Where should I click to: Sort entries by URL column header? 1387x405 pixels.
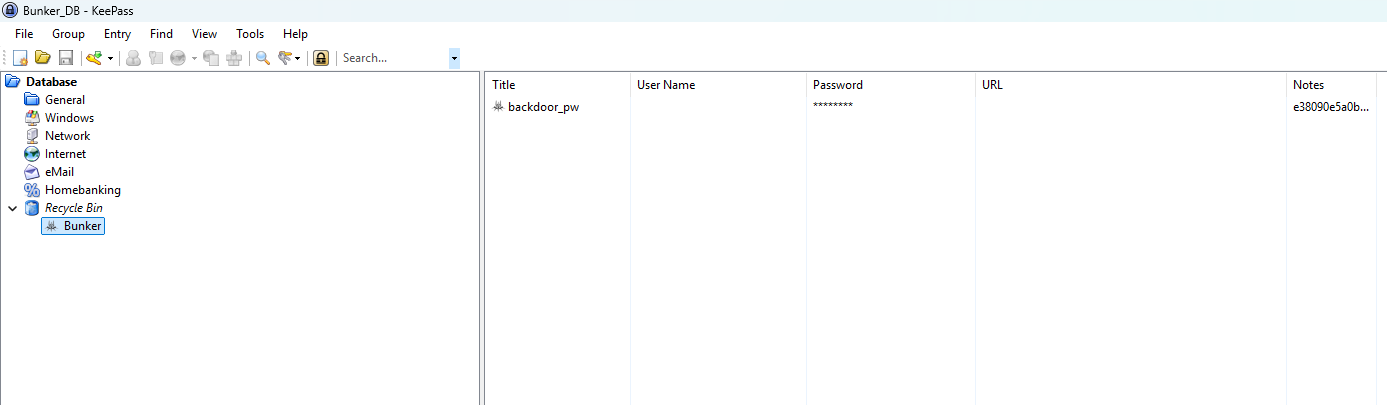pyautogui.click(x=1131, y=85)
